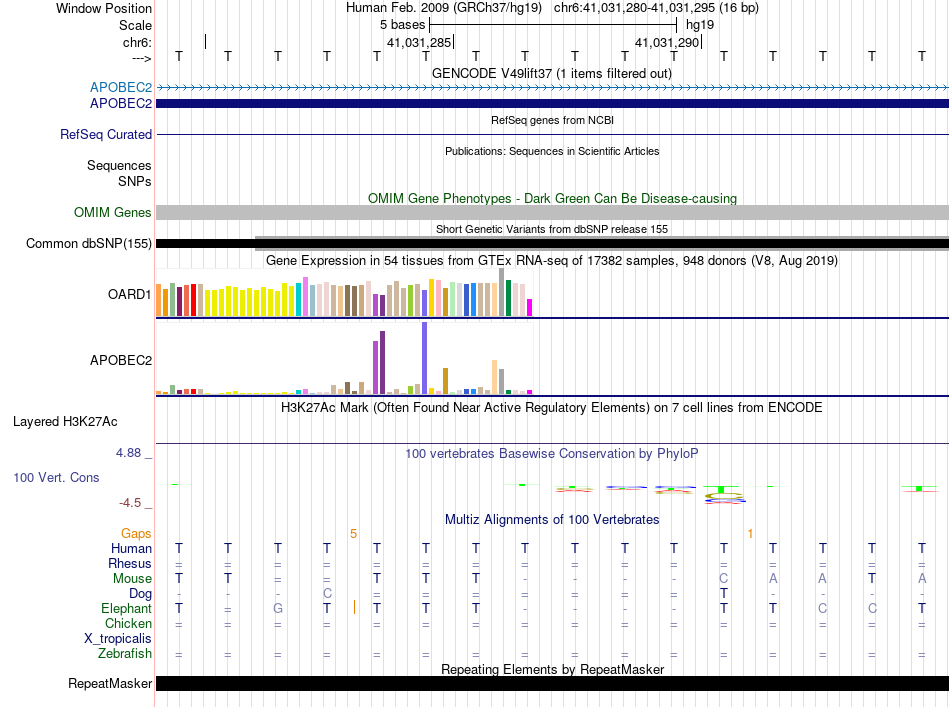Open the RepeatMasker track label
Screen dimensions: 950x707
[x=110, y=683]
